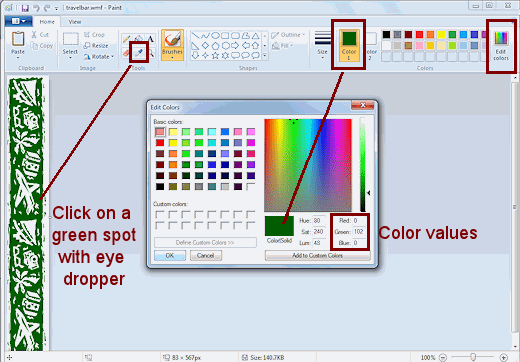
Task: Click the first empty Custom colors slot
Action: (160, 214)
